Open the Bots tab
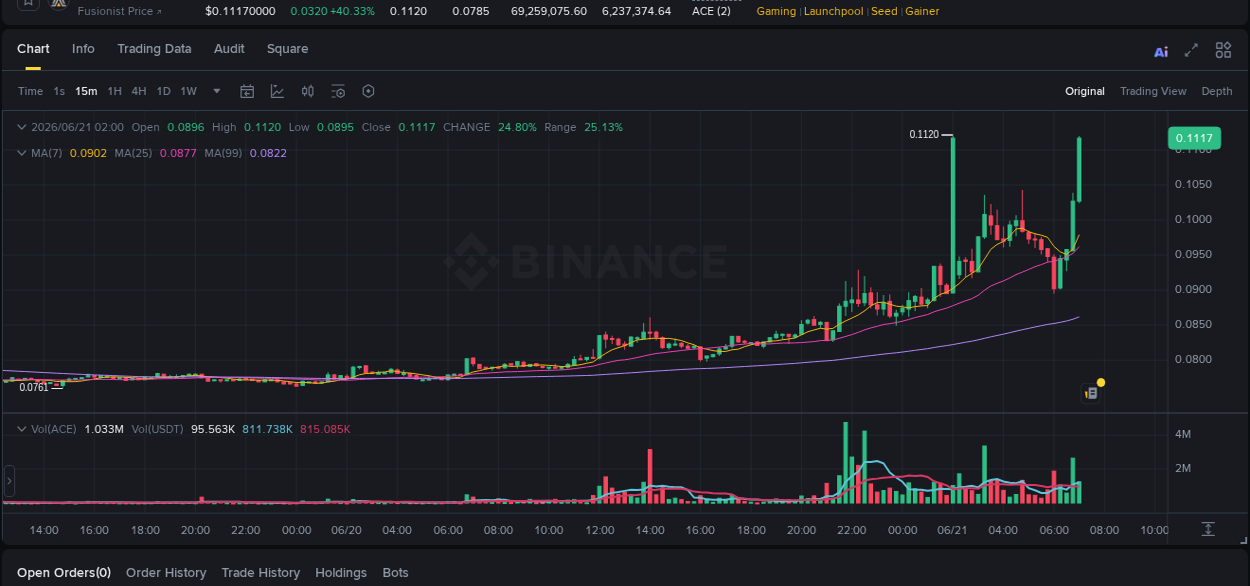The height and width of the screenshot is (586, 1250). click(396, 573)
